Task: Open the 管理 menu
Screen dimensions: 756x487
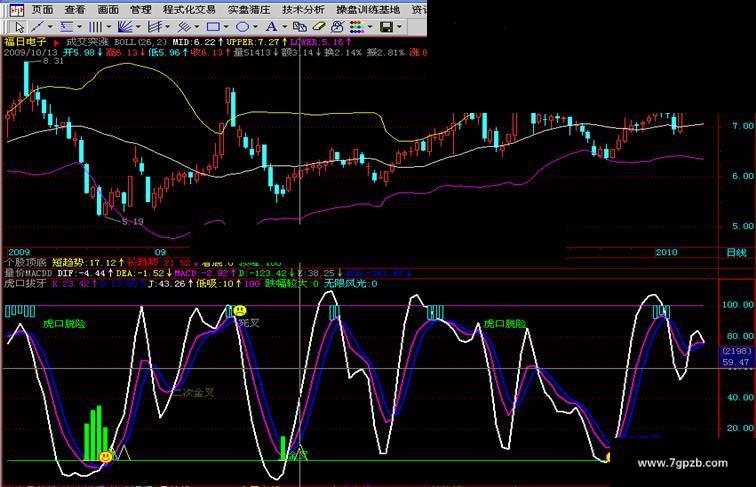Action: point(141,10)
